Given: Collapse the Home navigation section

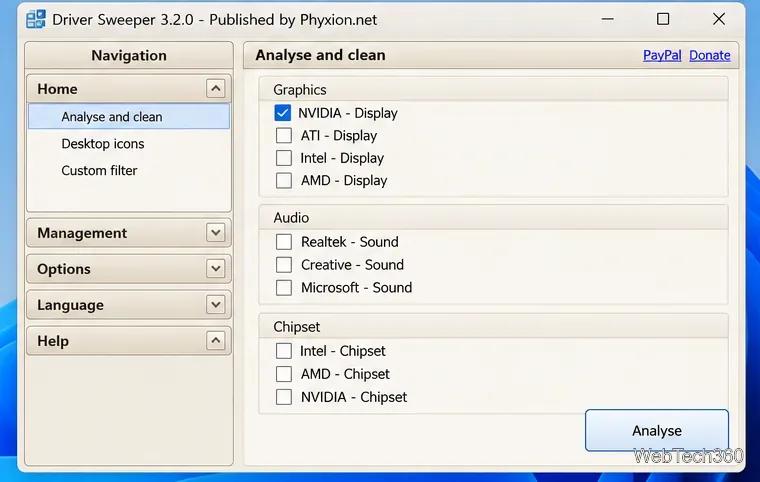Looking at the screenshot, I should click(216, 89).
